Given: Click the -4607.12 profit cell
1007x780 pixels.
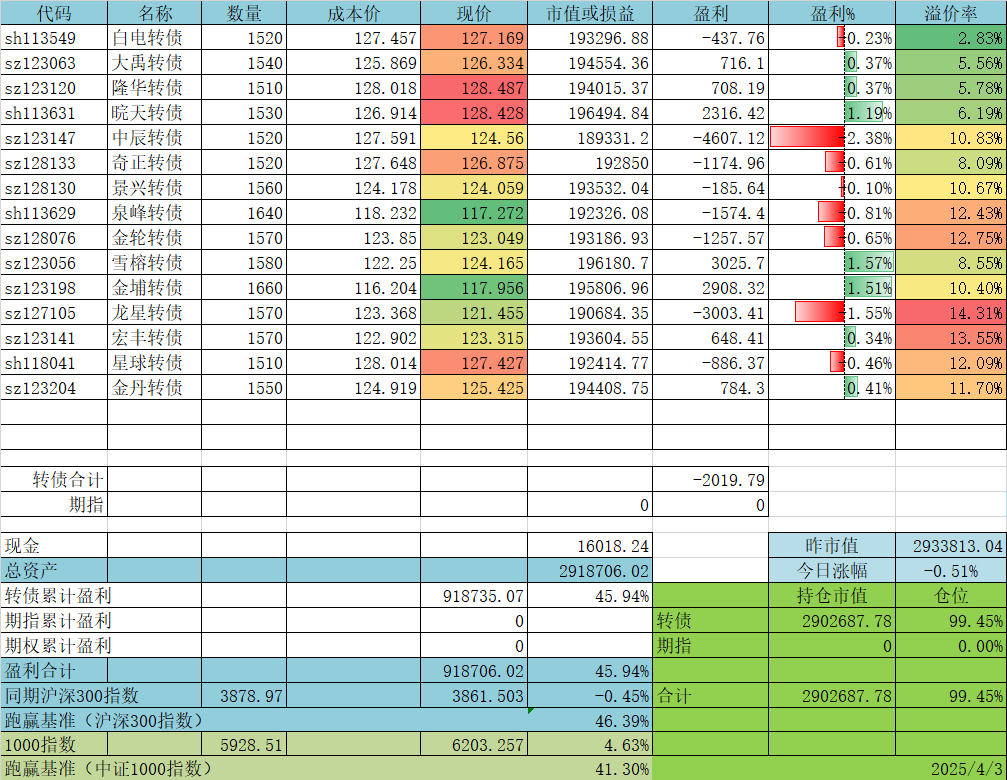Looking at the screenshot, I should point(710,138).
